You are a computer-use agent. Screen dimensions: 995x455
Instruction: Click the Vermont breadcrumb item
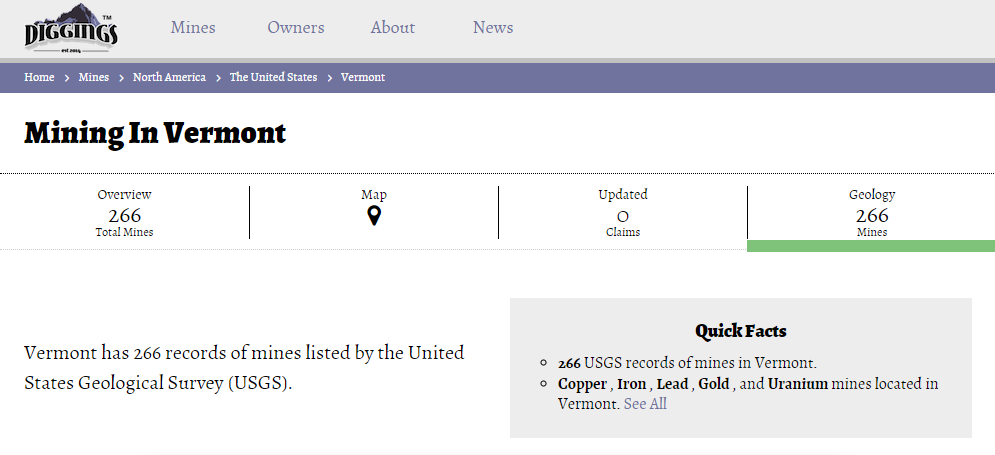click(362, 77)
